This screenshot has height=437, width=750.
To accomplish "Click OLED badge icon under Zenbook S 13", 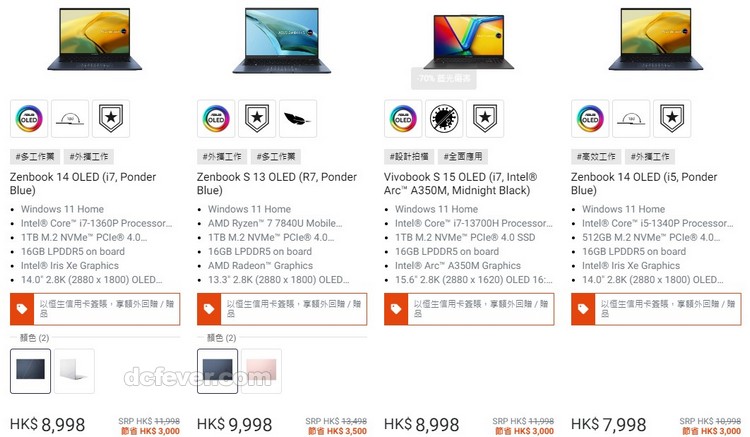I will (216, 119).
